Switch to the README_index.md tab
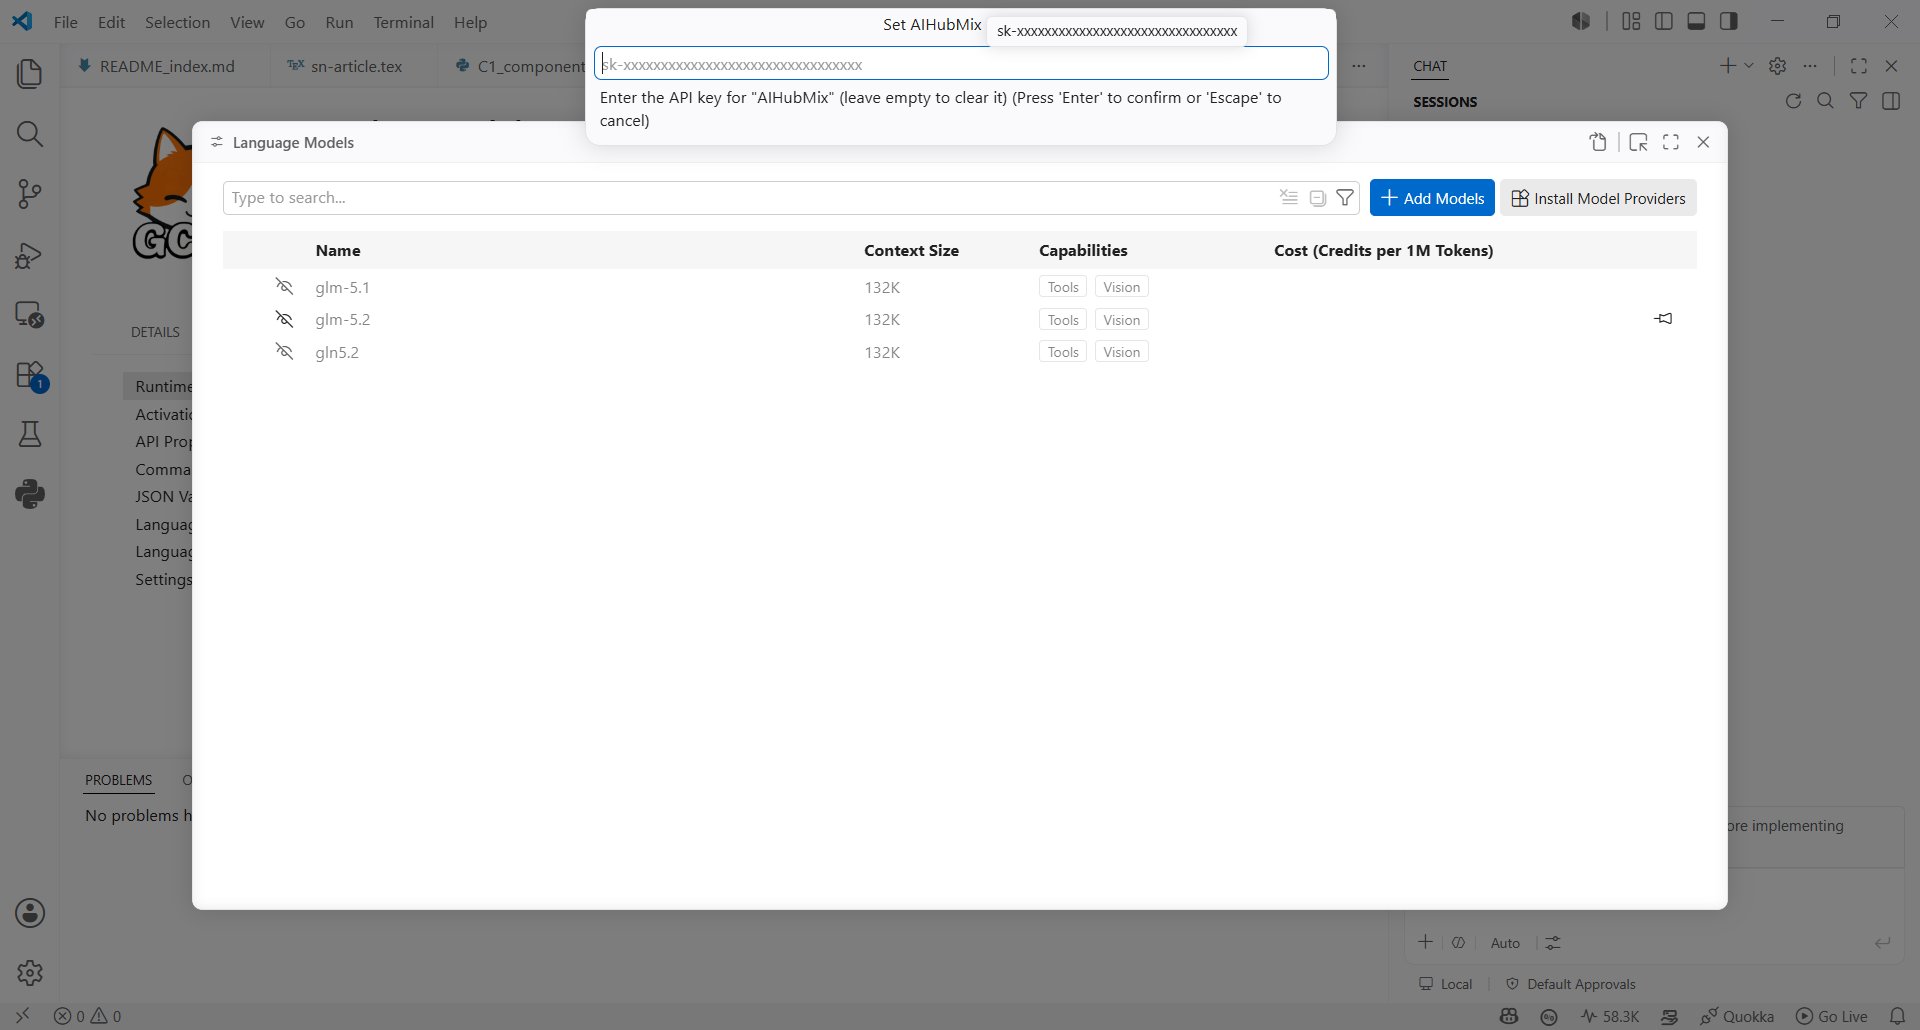Screen dimensions: 1920x1030 pos(166,66)
